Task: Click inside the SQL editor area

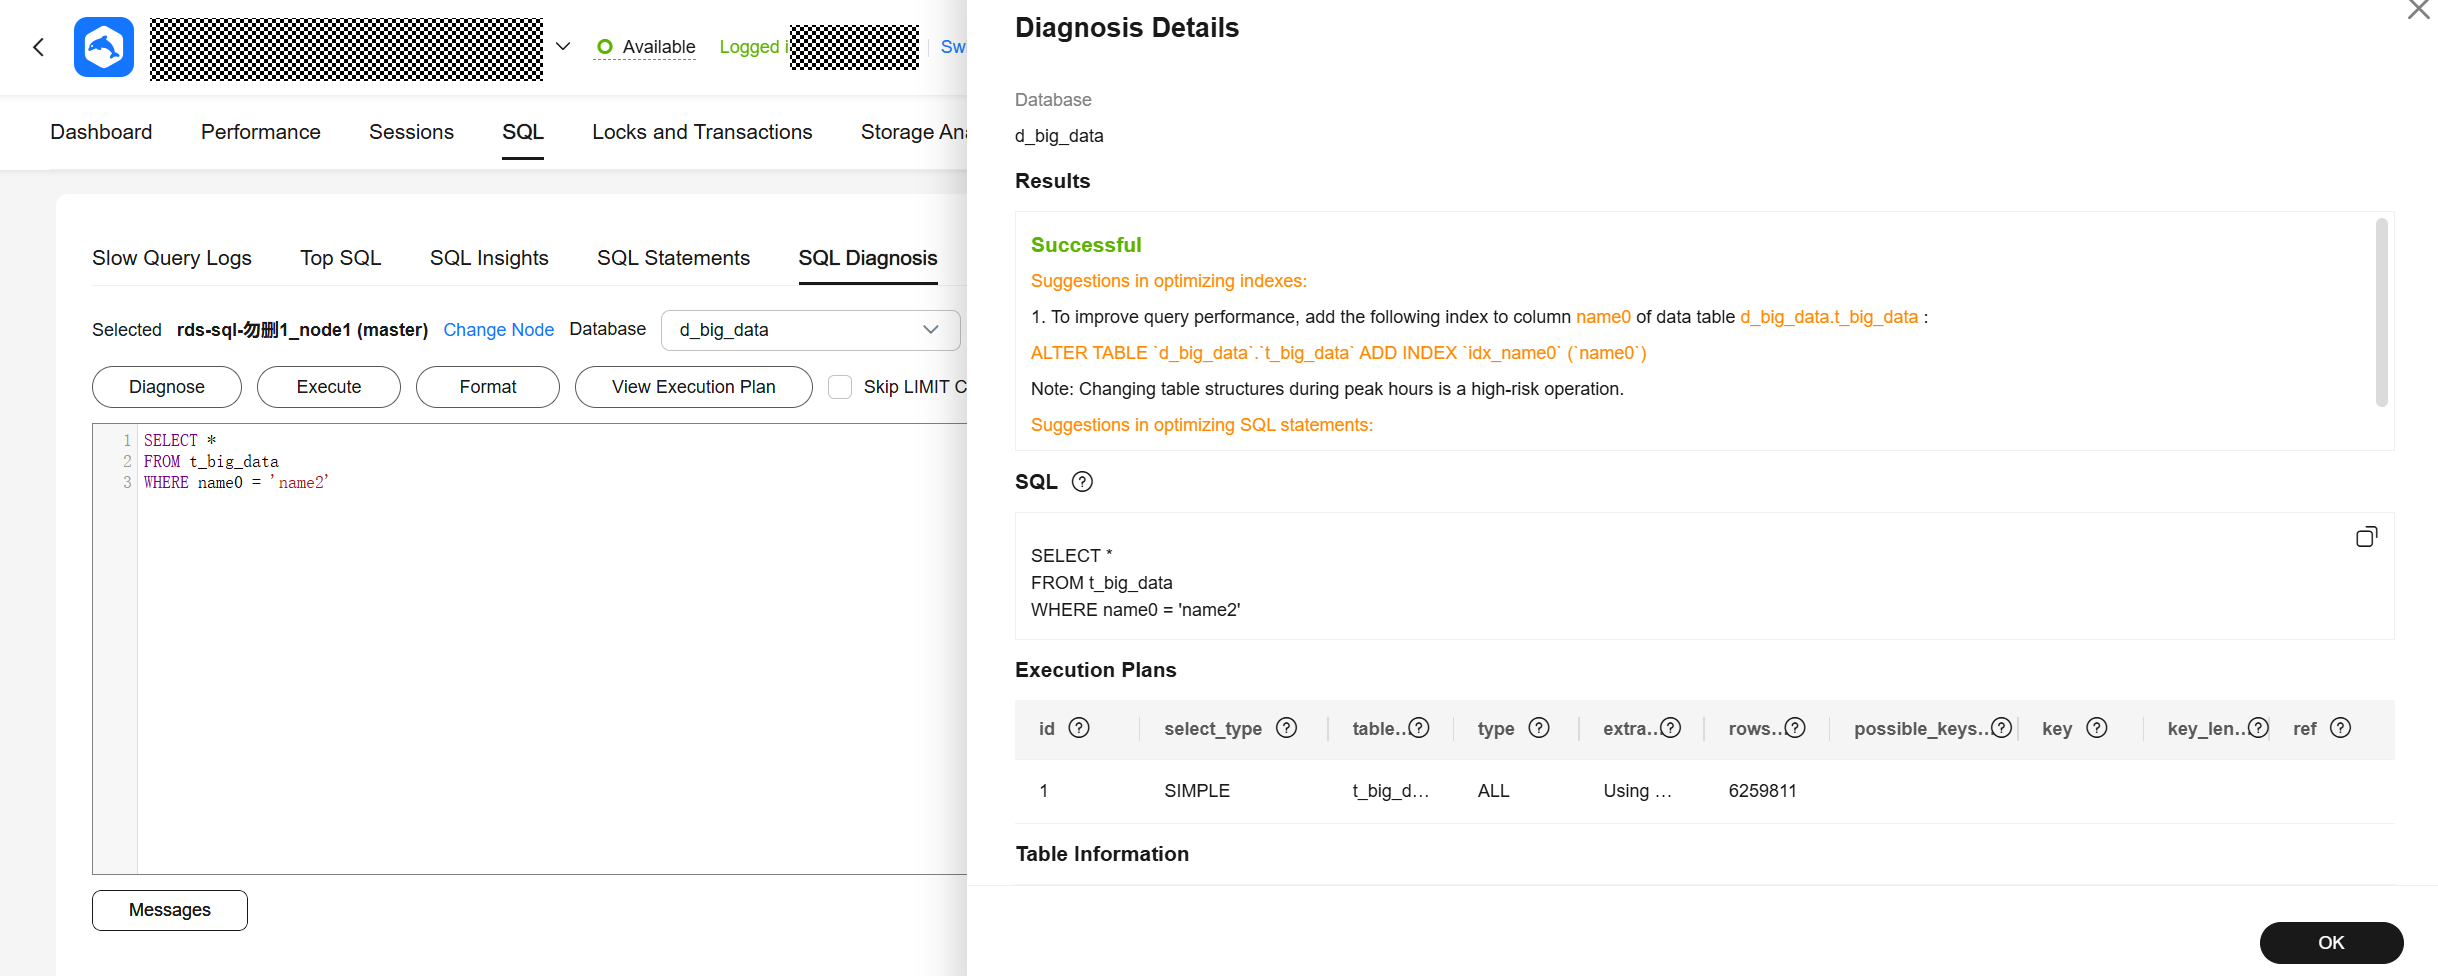Action: (550, 650)
